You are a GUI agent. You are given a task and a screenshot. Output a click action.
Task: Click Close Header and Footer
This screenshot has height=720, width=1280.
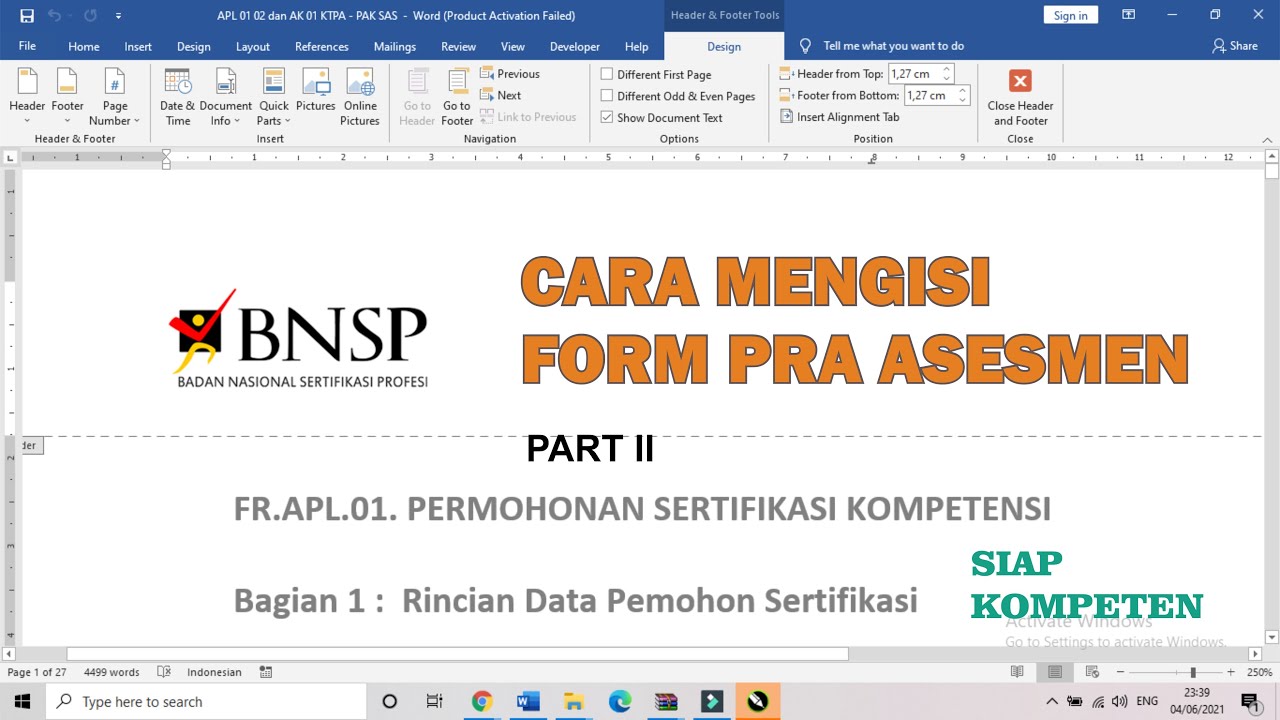point(1020,97)
